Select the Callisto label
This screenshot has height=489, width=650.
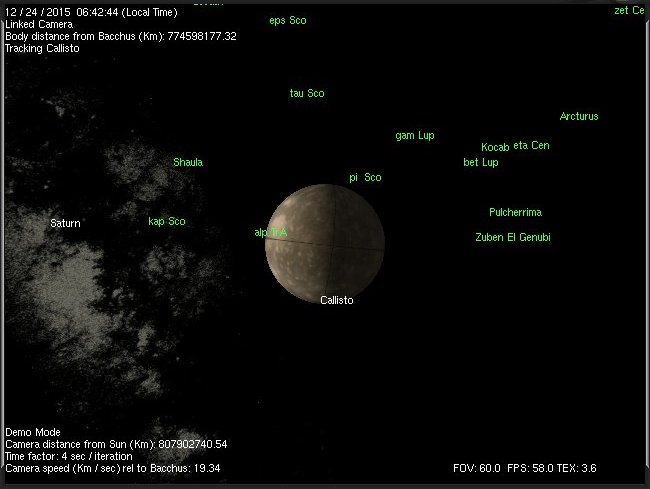(x=337, y=300)
